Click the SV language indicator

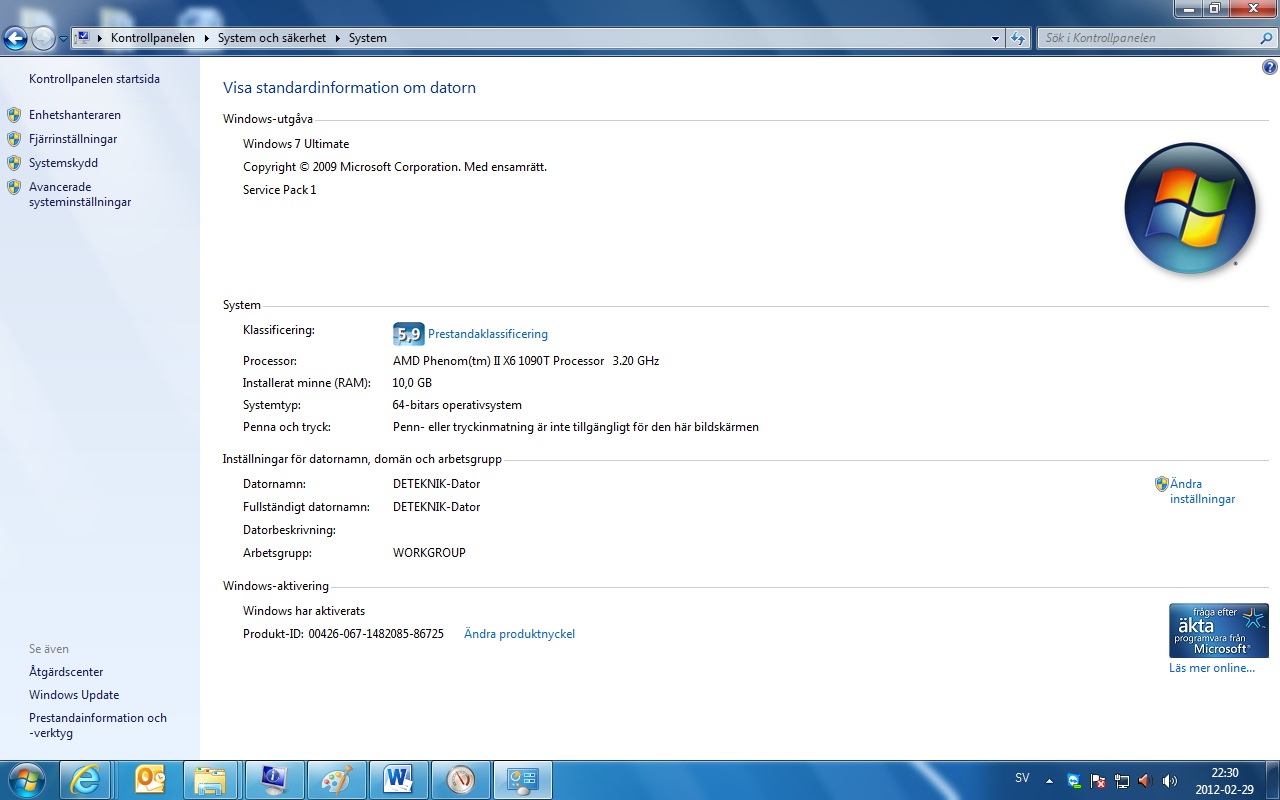coord(1022,778)
